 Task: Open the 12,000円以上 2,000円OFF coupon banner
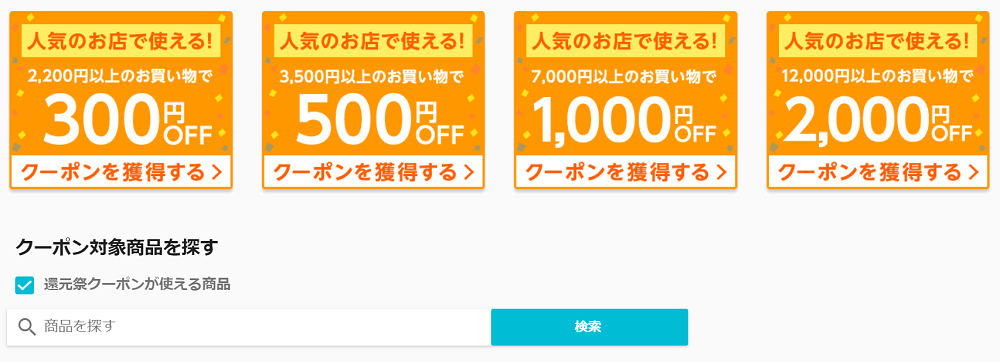tap(878, 100)
